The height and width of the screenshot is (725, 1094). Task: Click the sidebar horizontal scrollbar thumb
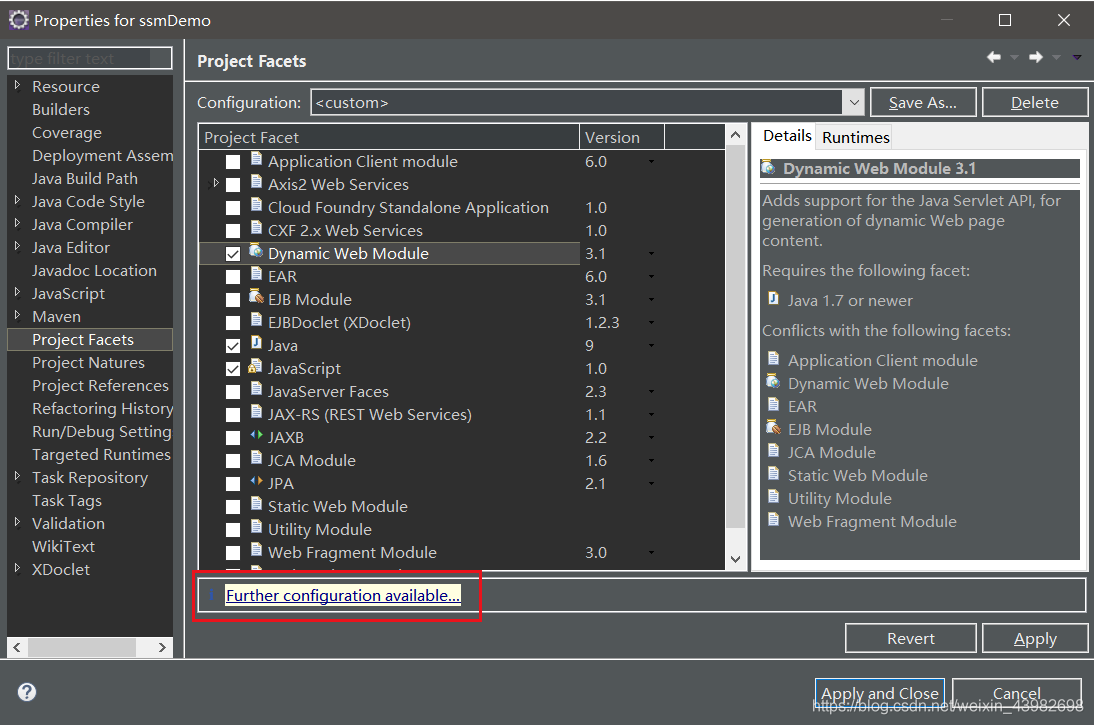pyautogui.click(x=82, y=648)
